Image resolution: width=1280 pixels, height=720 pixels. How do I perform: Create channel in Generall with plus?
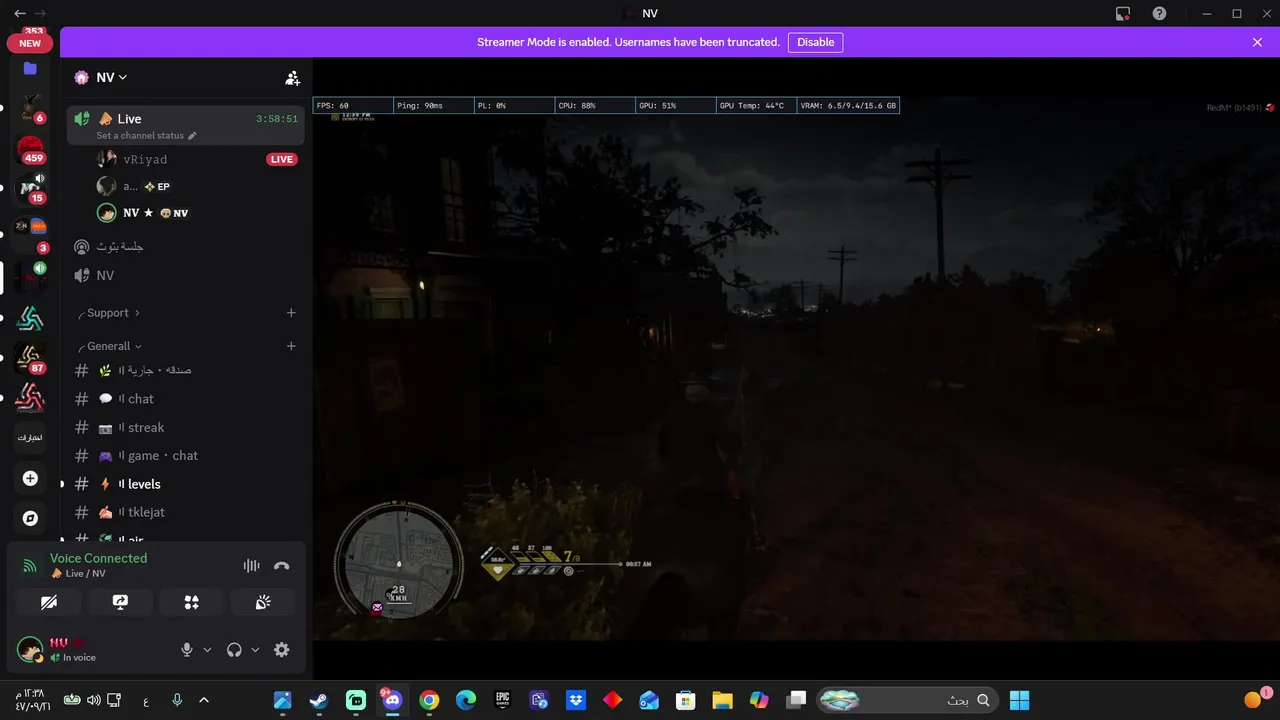click(x=291, y=346)
